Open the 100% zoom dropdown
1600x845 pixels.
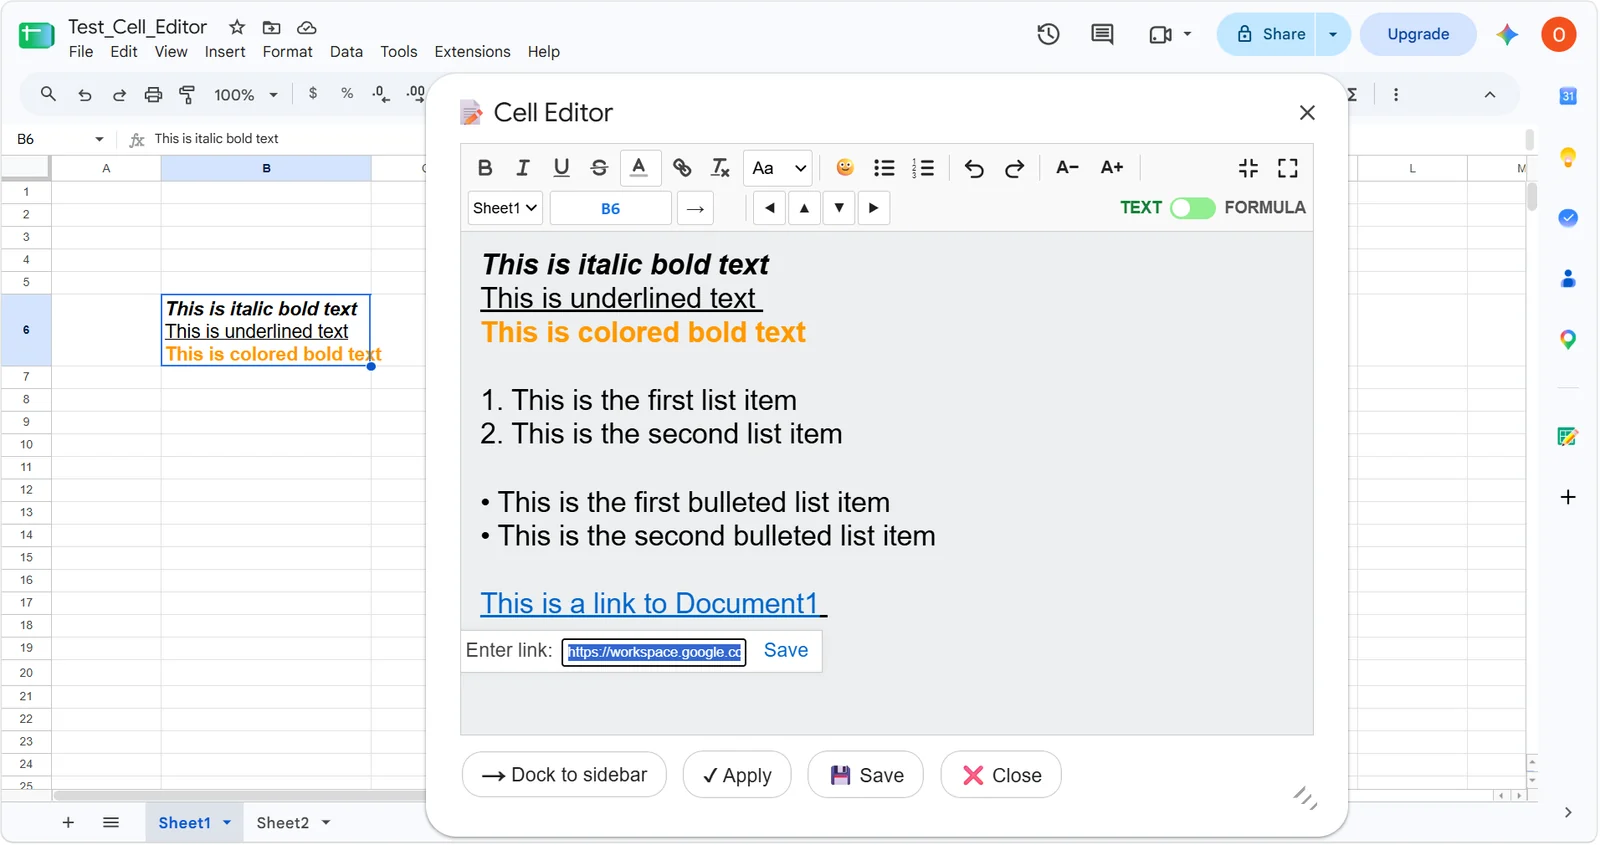click(245, 95)
